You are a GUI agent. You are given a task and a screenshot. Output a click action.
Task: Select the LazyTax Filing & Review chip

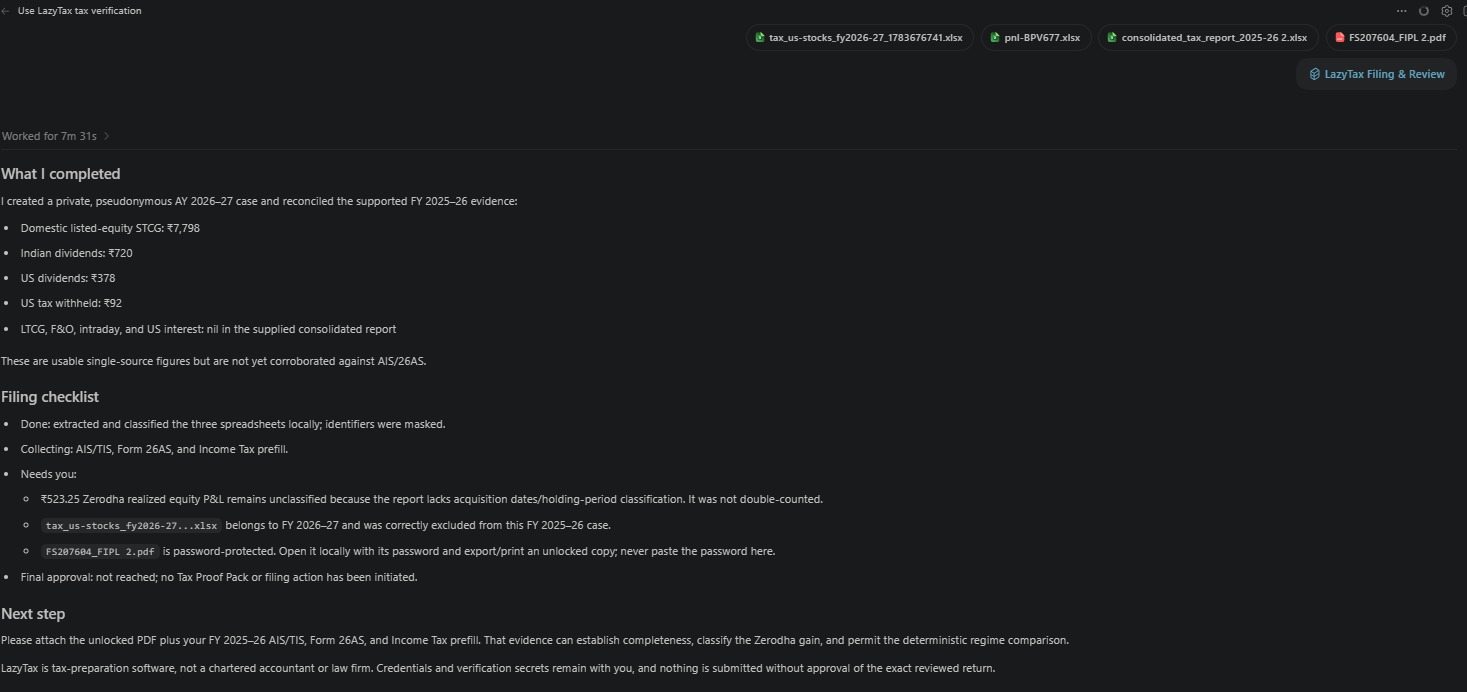tap(1377, 74)
